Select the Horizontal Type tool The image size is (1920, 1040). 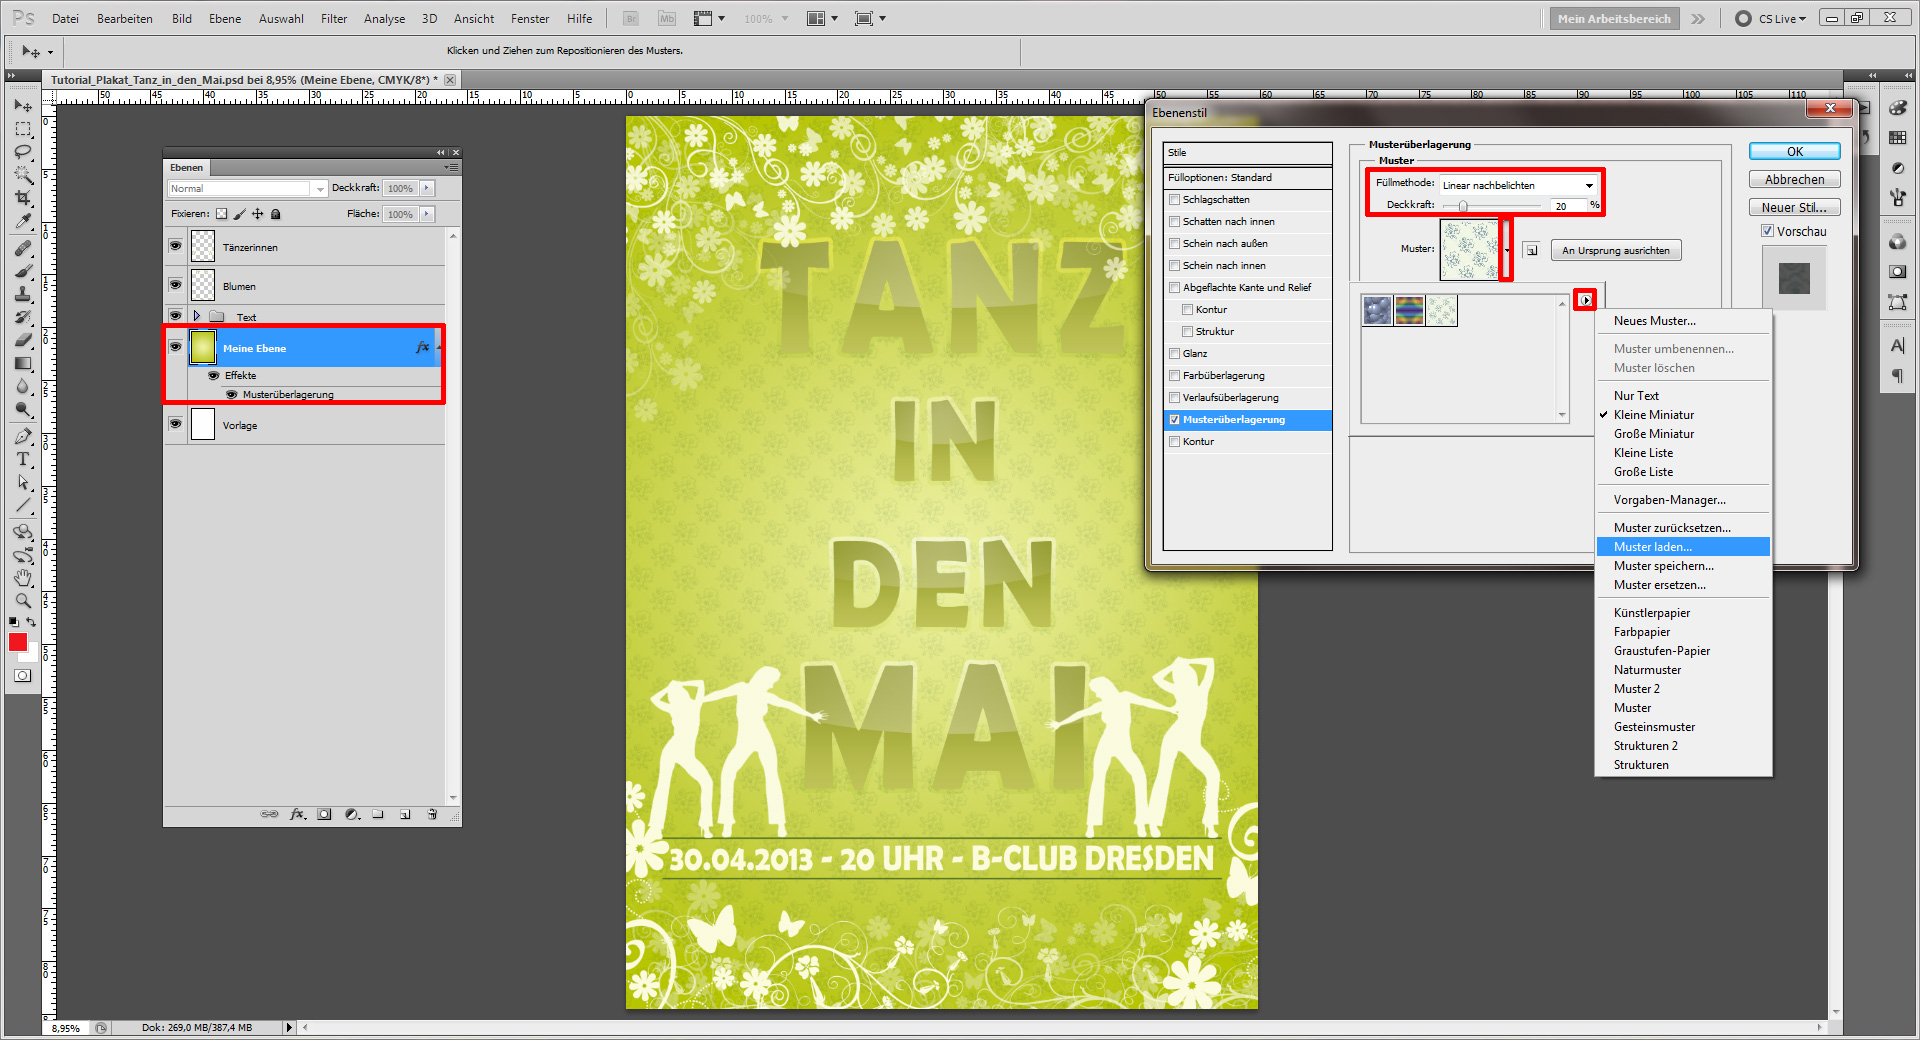[x=22, y=460]
